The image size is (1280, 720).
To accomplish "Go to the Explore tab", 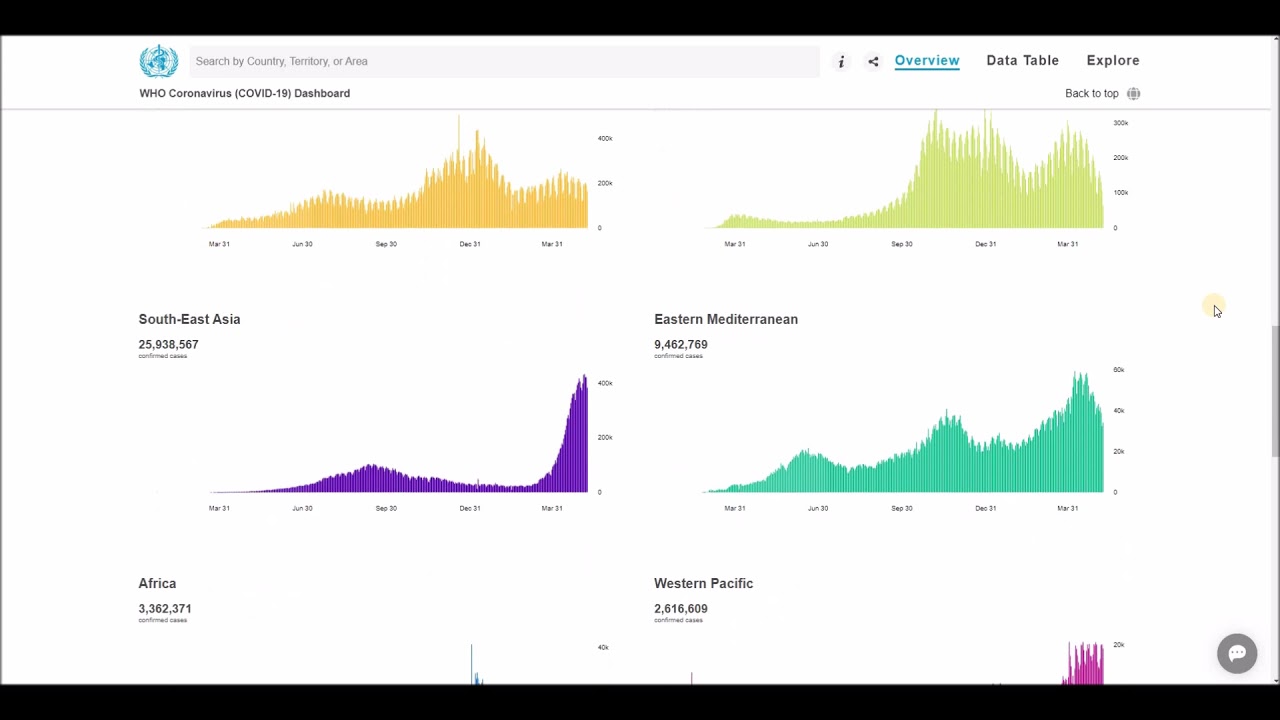I will click(1113, 61).
